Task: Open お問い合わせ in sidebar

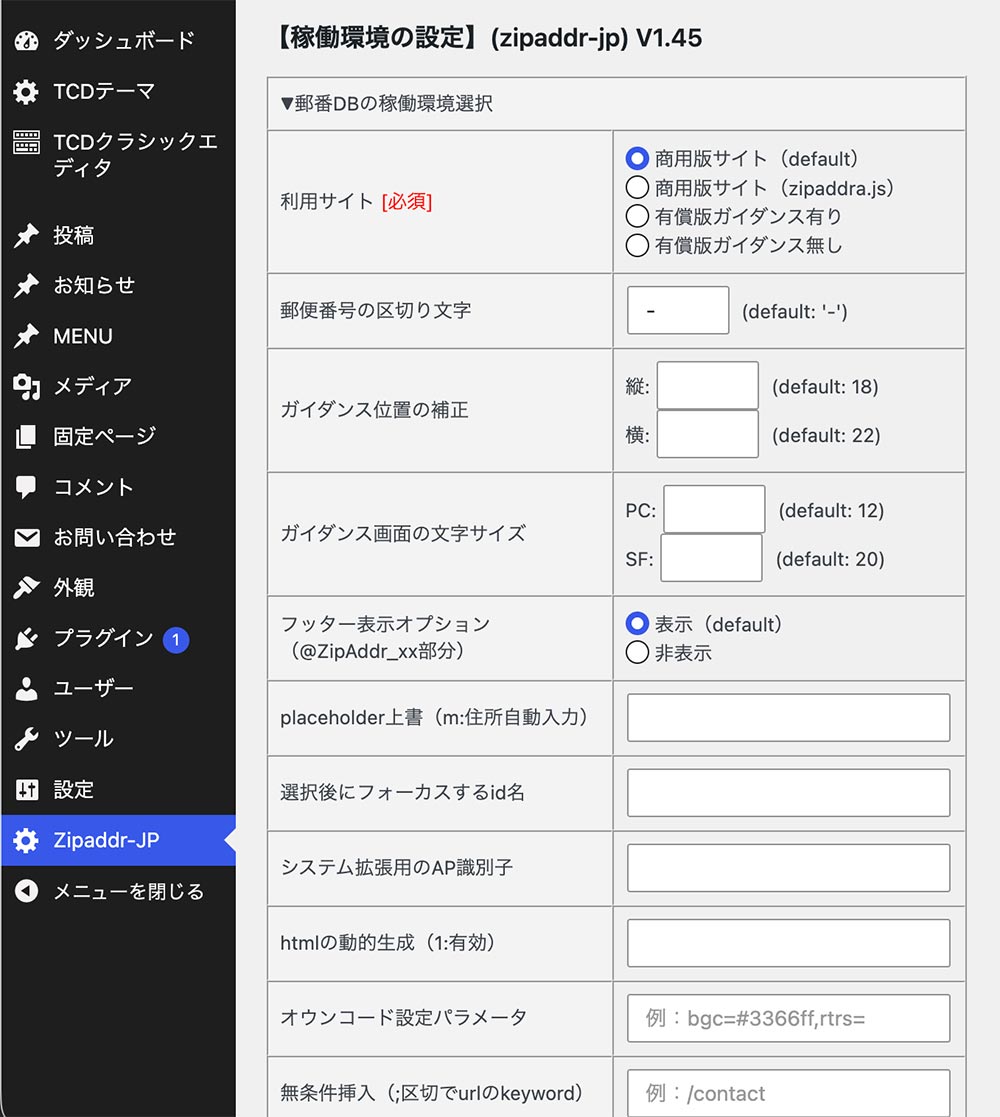Action: coord(118,538)
